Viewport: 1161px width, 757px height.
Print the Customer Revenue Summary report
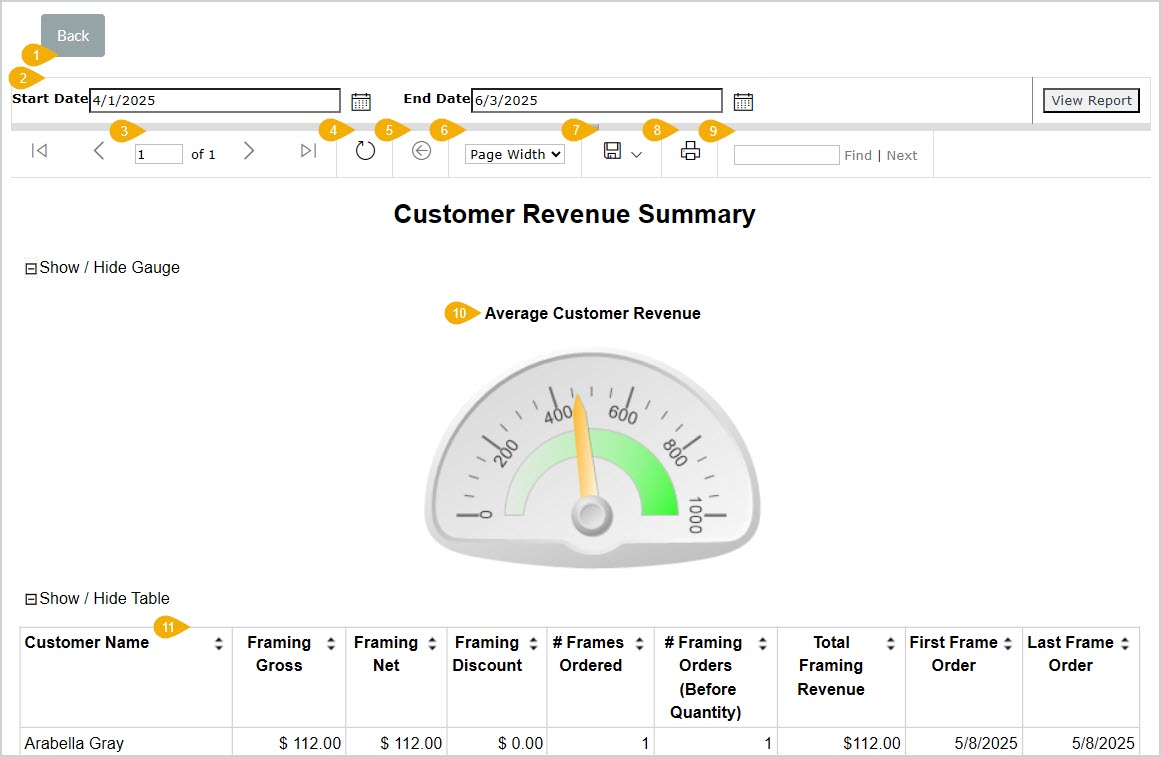689,151
